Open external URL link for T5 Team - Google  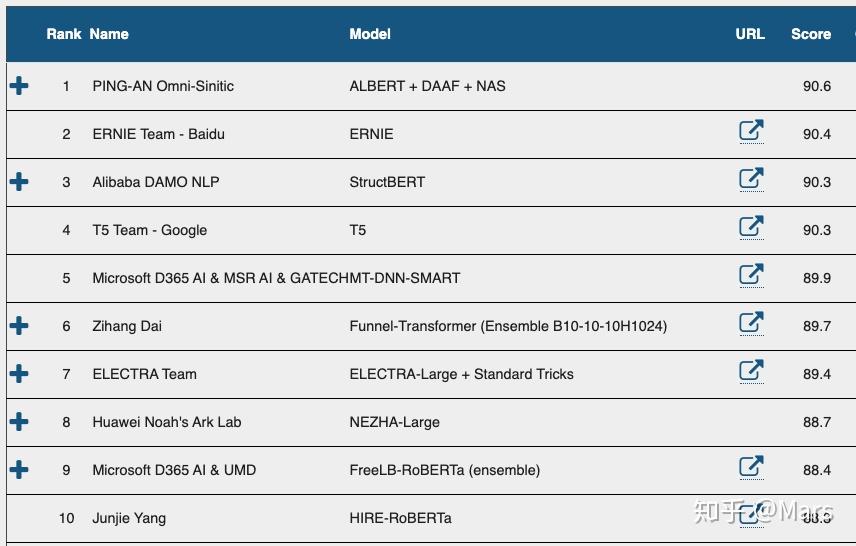tap(750, 228)
